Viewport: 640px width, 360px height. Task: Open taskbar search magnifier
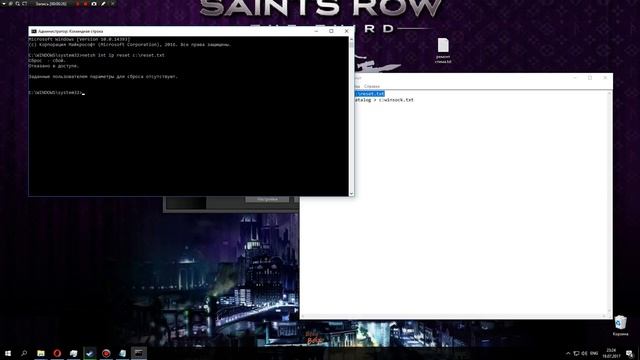point(24,353)
